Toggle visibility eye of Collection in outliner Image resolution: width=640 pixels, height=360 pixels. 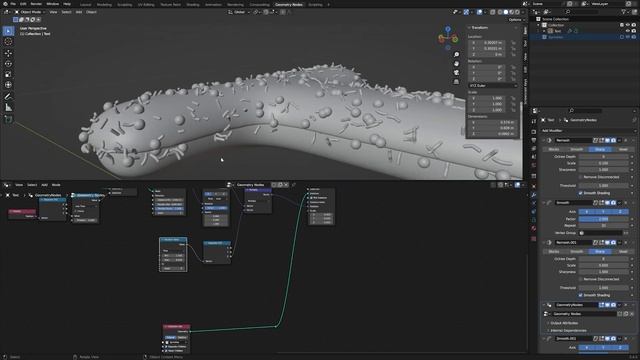[628, 25]
